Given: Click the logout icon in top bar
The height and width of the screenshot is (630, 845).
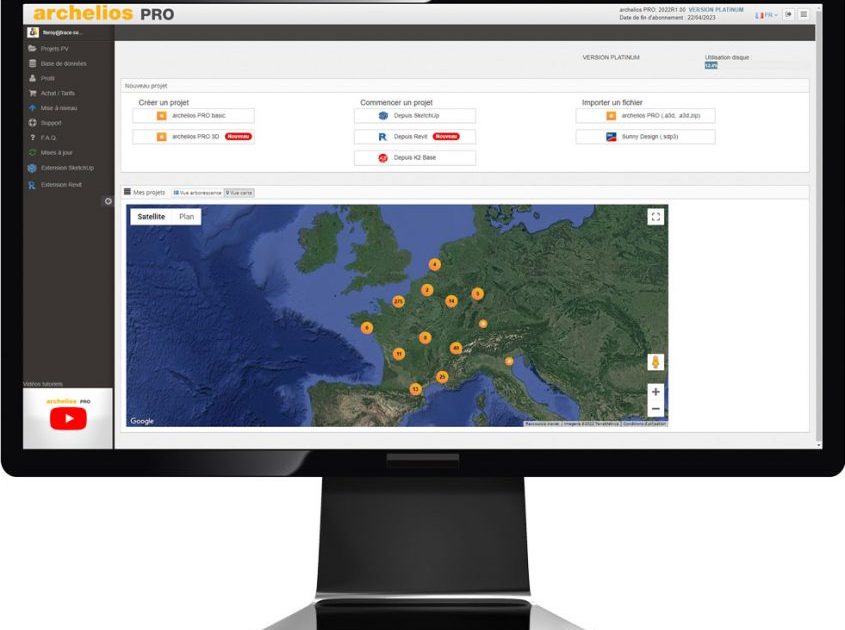Looking at the screenshot, I should tap(788, 15).
